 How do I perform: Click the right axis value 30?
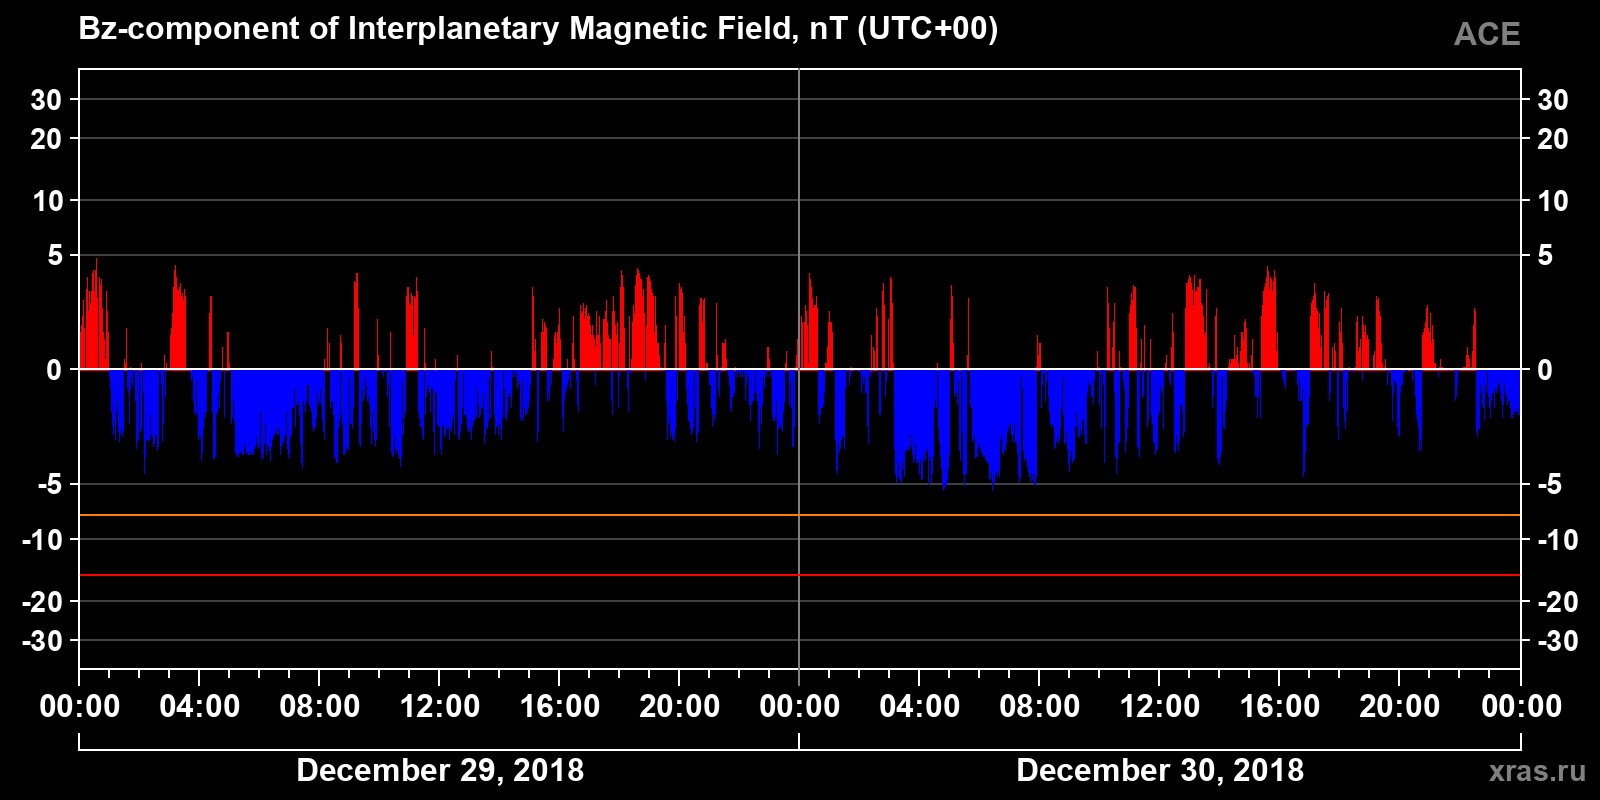[1552, 100]
